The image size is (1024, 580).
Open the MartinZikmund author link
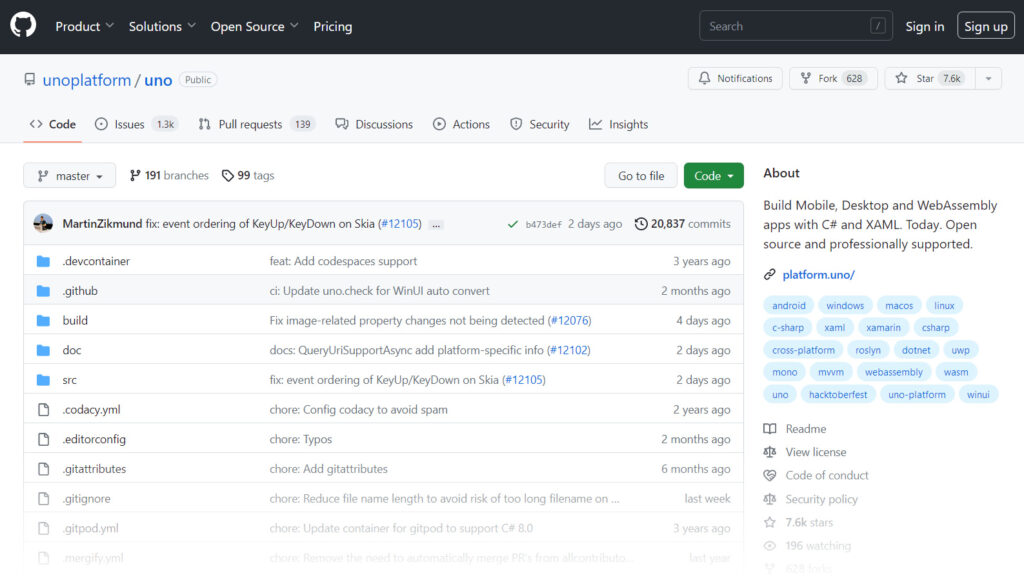click(x=102, y=223)
